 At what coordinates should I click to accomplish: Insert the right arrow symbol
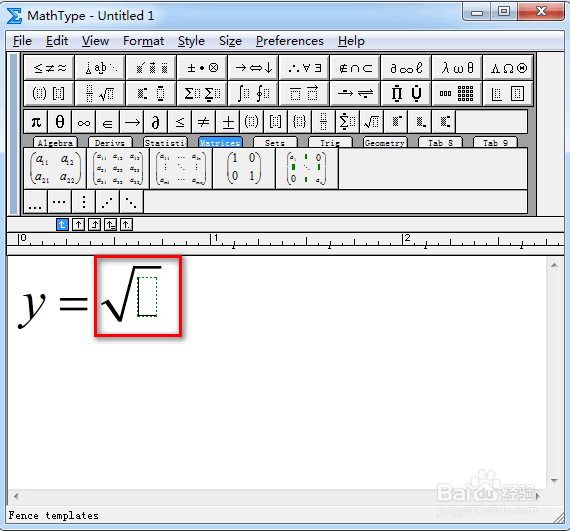[132, 122]
